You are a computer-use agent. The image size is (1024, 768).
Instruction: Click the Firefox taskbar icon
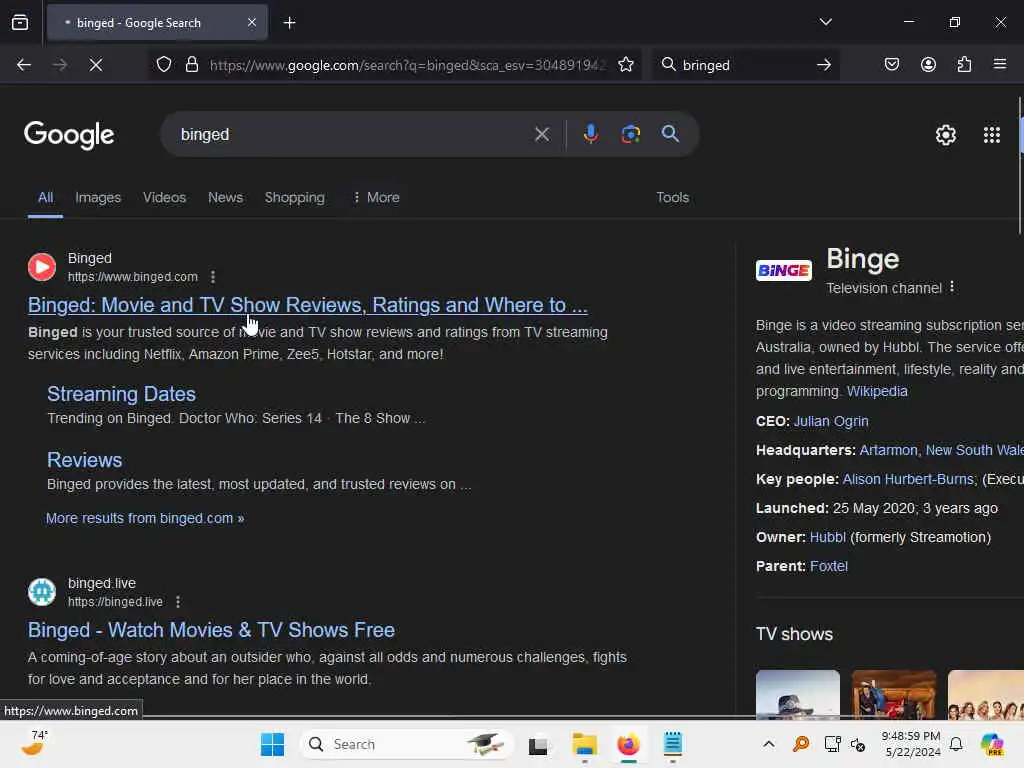point(628,744)
